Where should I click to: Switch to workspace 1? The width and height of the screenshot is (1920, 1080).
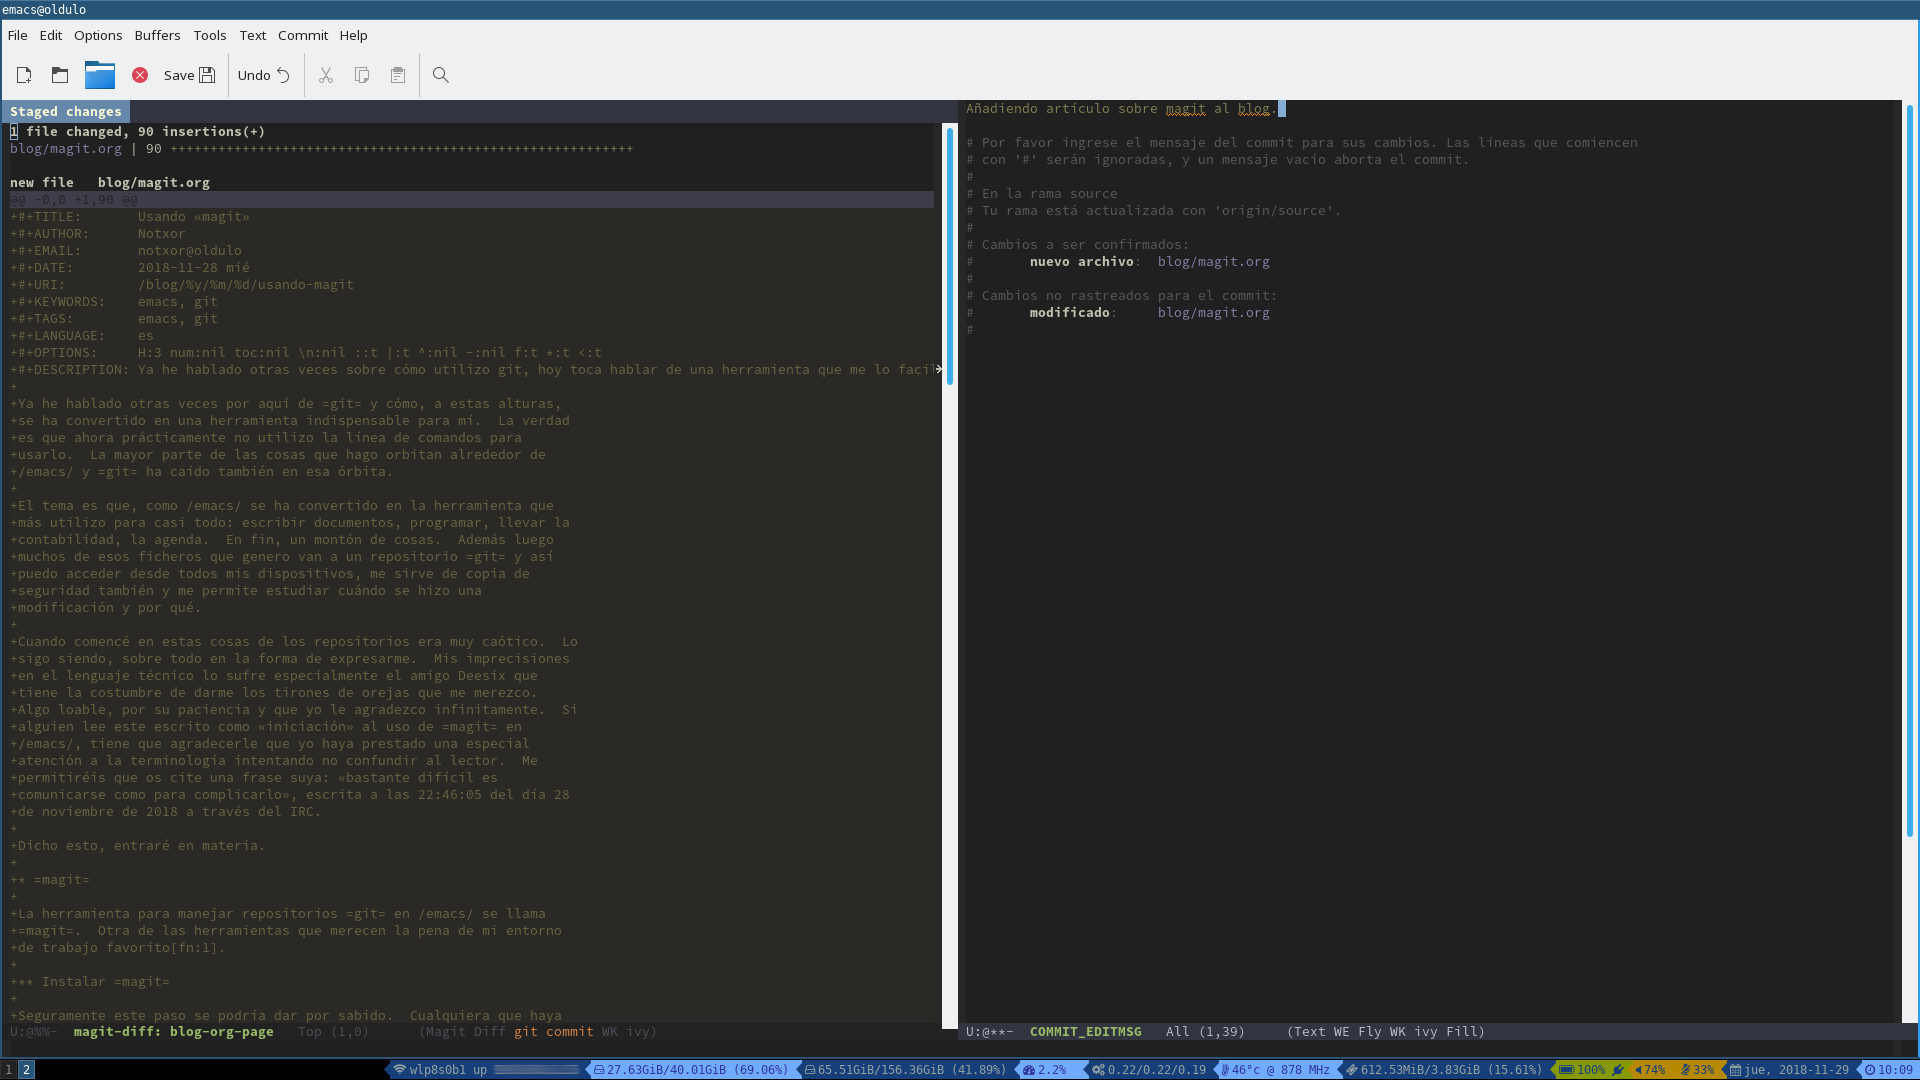[9, 1070]
